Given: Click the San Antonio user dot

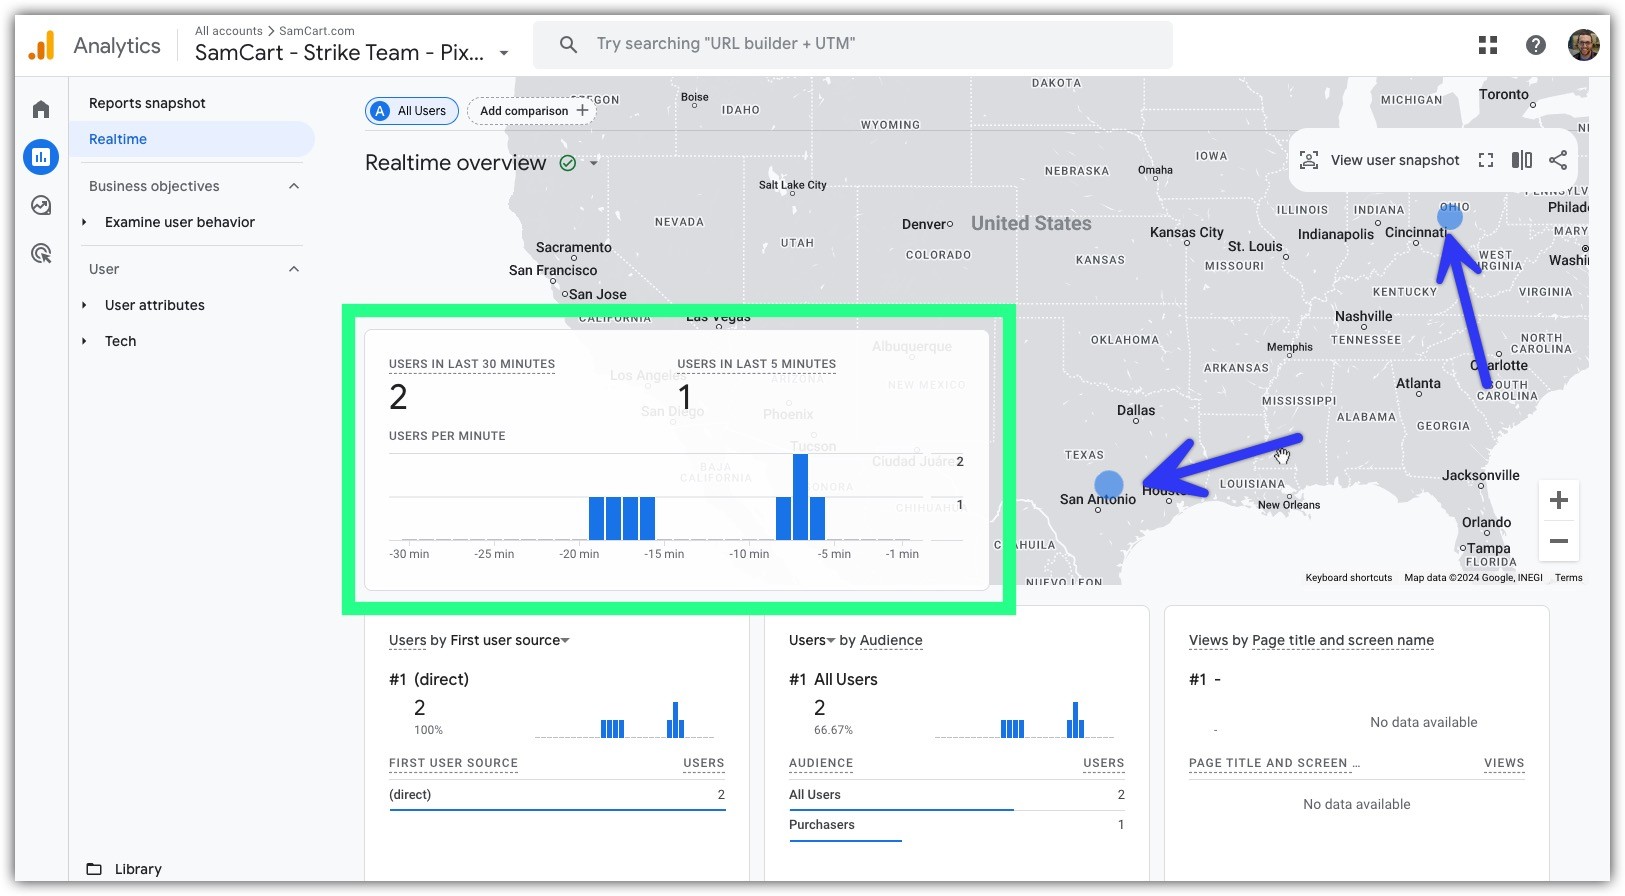Looking at the screenshot, I should click(x=1109, y=485).
